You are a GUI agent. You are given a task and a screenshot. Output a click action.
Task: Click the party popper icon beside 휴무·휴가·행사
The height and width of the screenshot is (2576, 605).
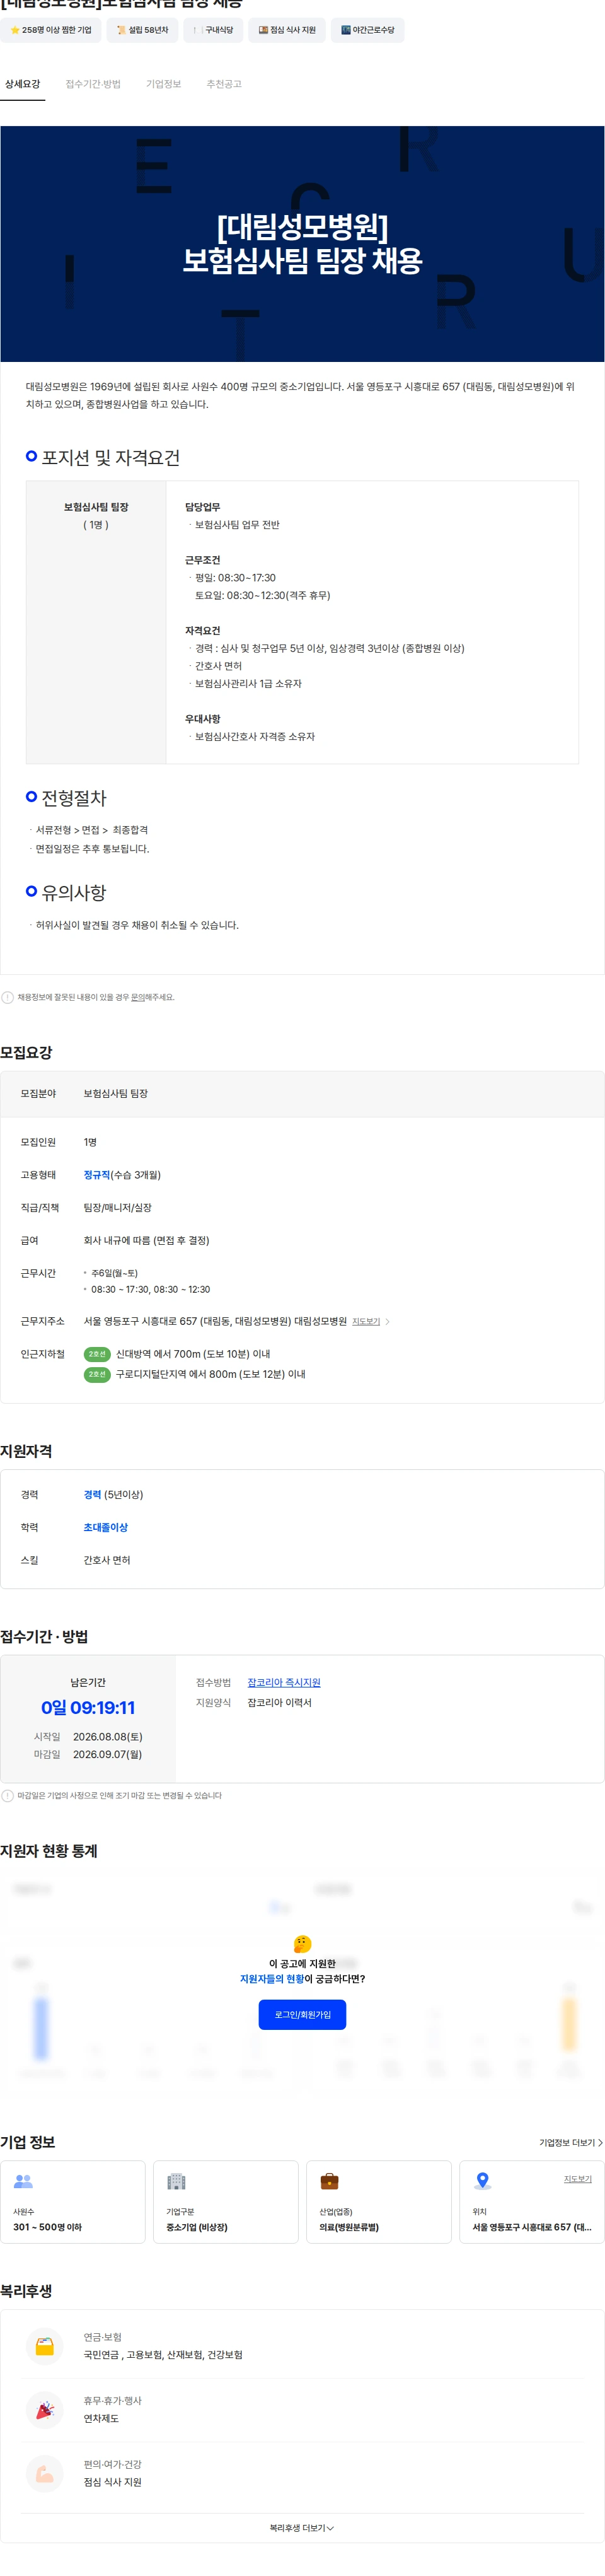tap(44, 2410)
